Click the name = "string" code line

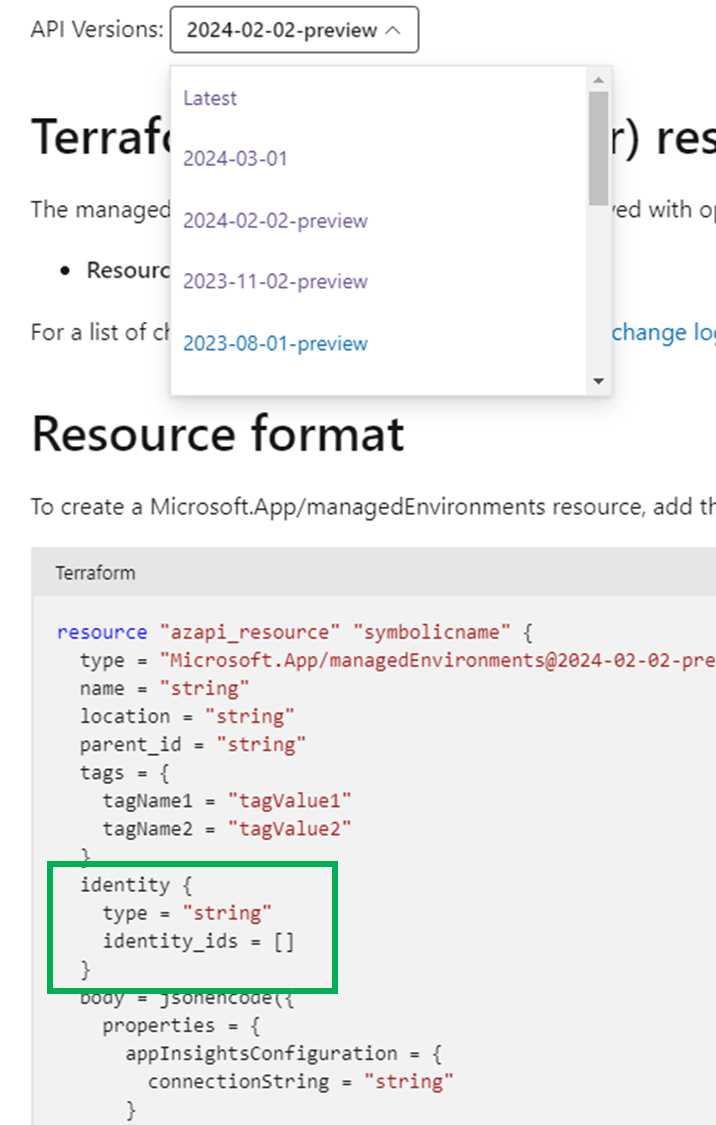click(x=165, y=688)
